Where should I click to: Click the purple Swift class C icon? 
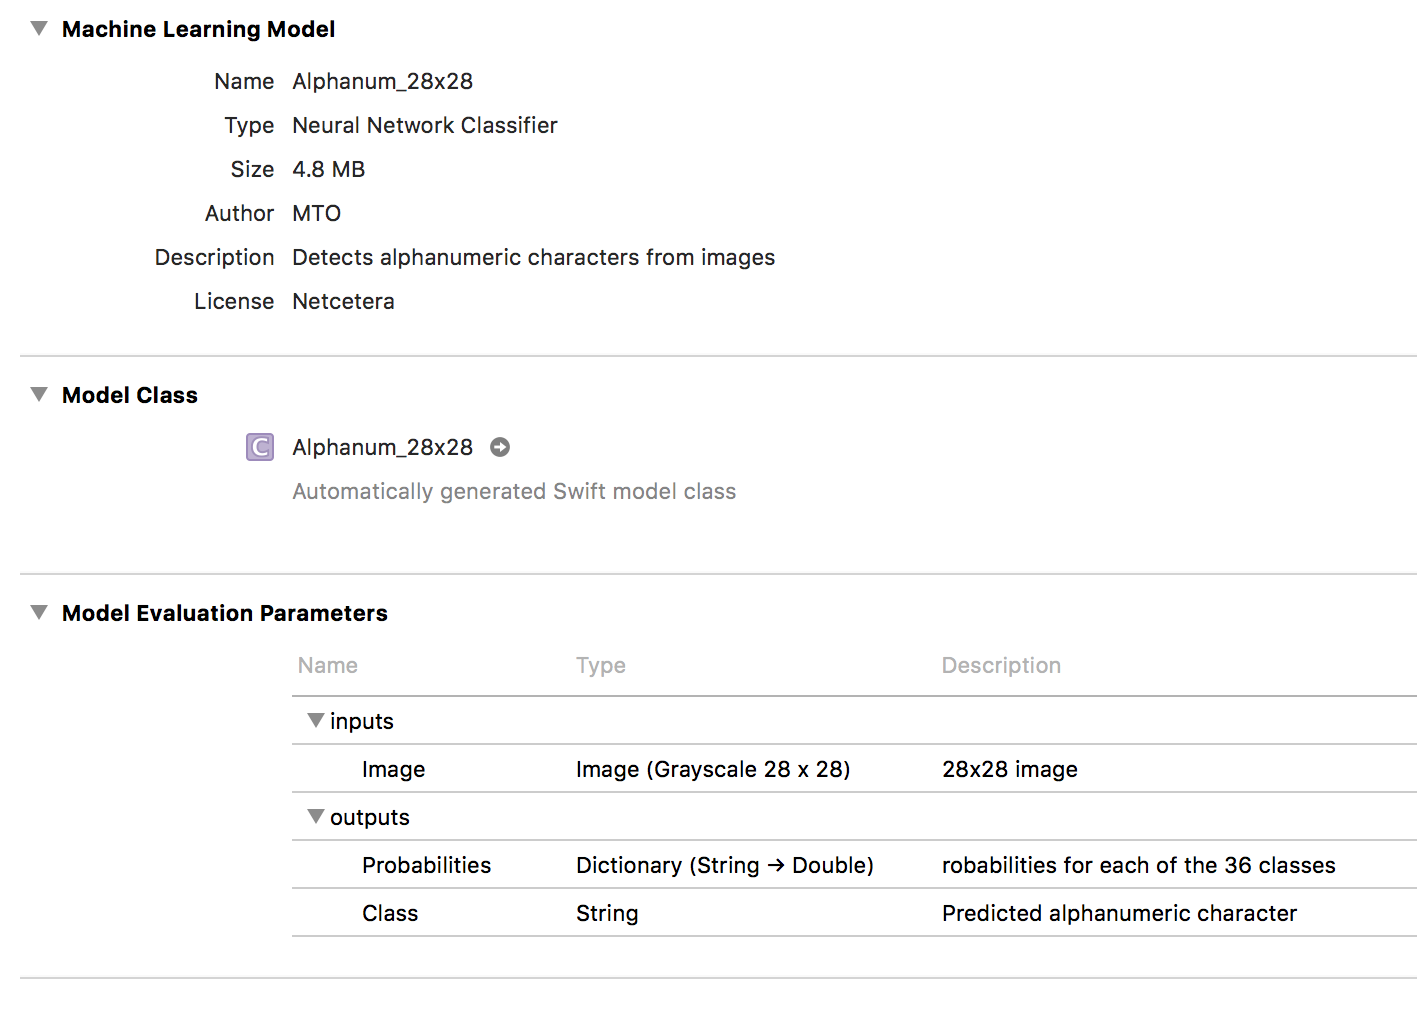coord(260,447)
